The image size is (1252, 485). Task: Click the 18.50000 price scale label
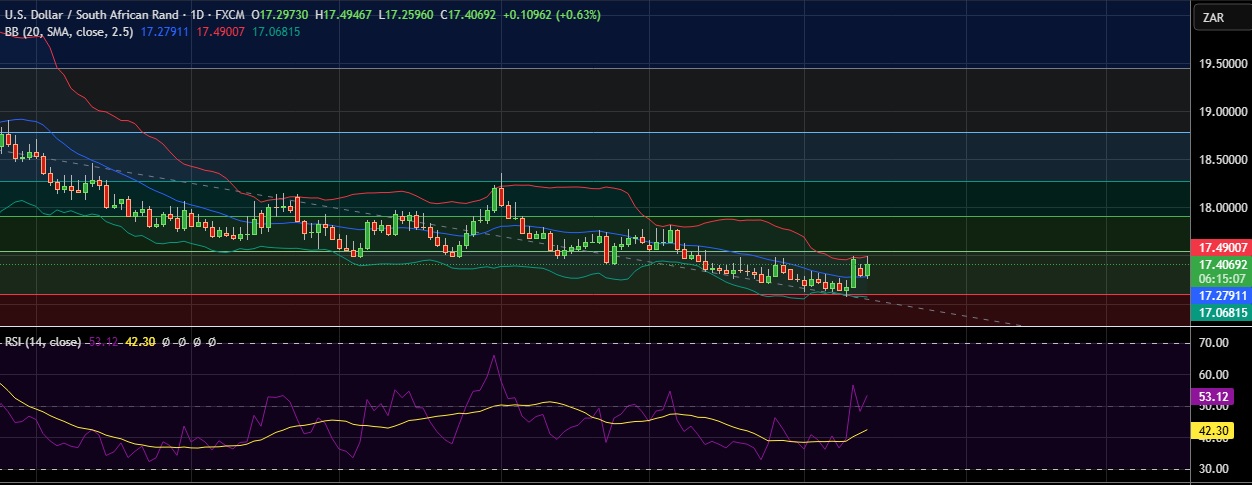[1222, 160]
